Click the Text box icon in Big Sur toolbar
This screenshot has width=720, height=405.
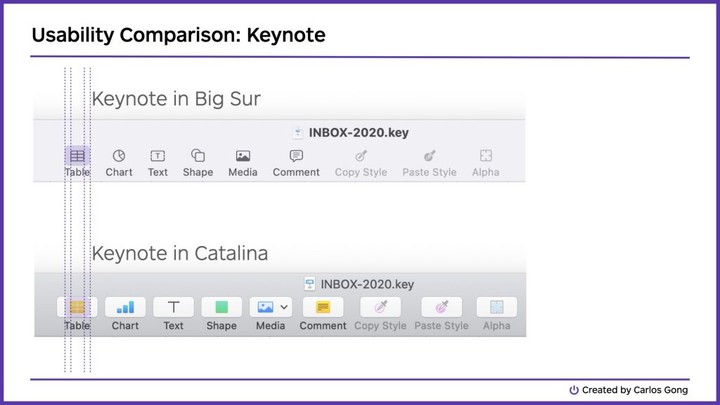[x=158, y=156]
